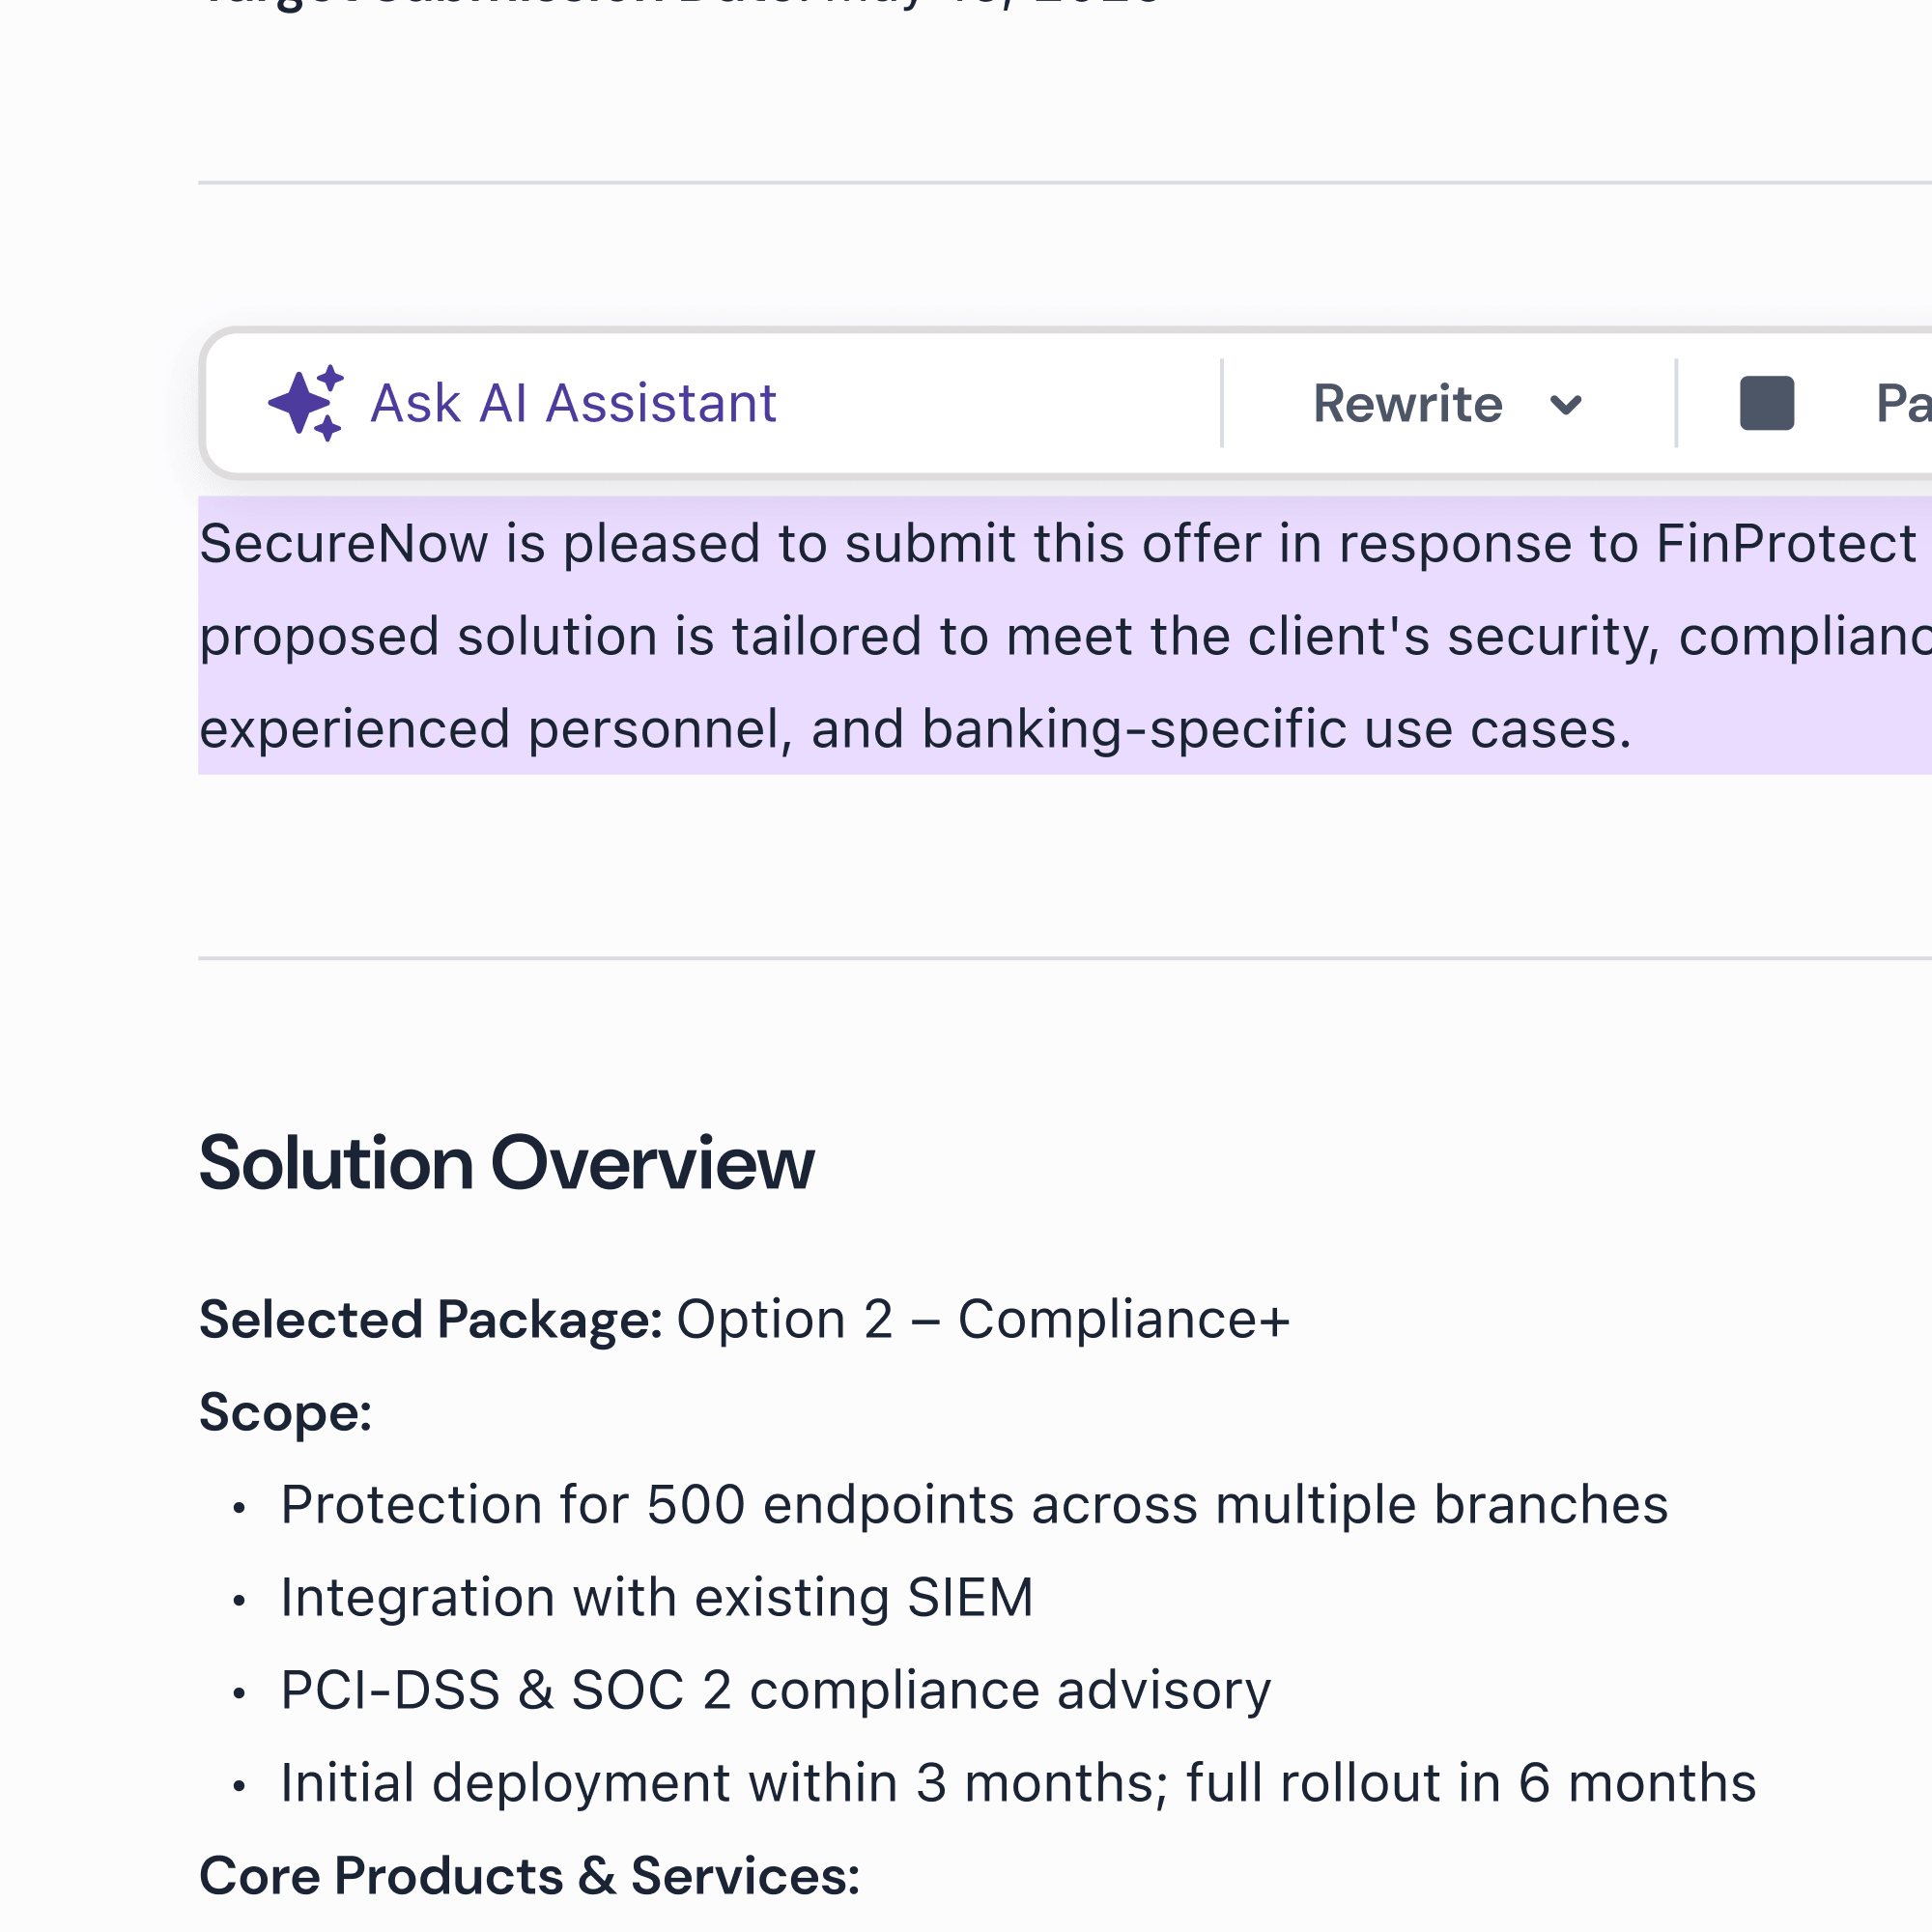Viewport: 1932px width, 1932px height.
Task: Click the partially visible "Pa" block type selector
Action: click(1903, 403)
